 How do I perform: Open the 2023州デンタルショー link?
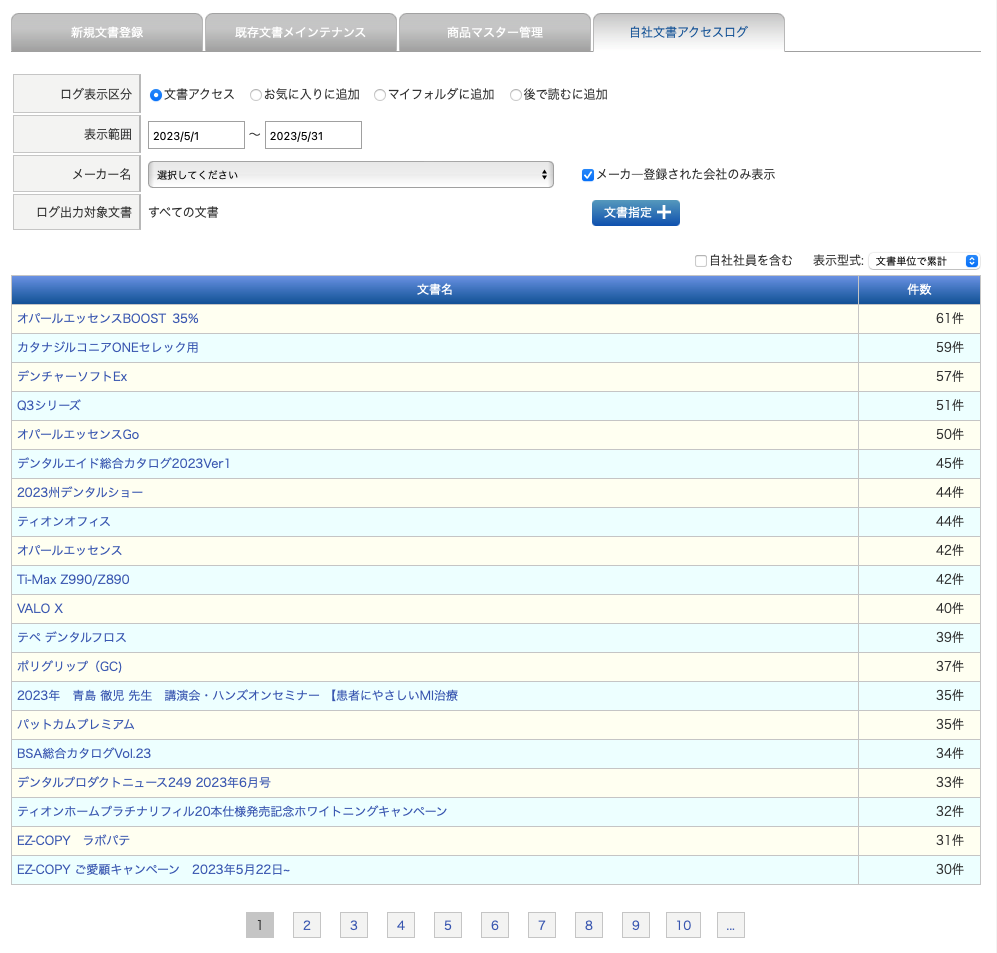click(x=80, y=493)
